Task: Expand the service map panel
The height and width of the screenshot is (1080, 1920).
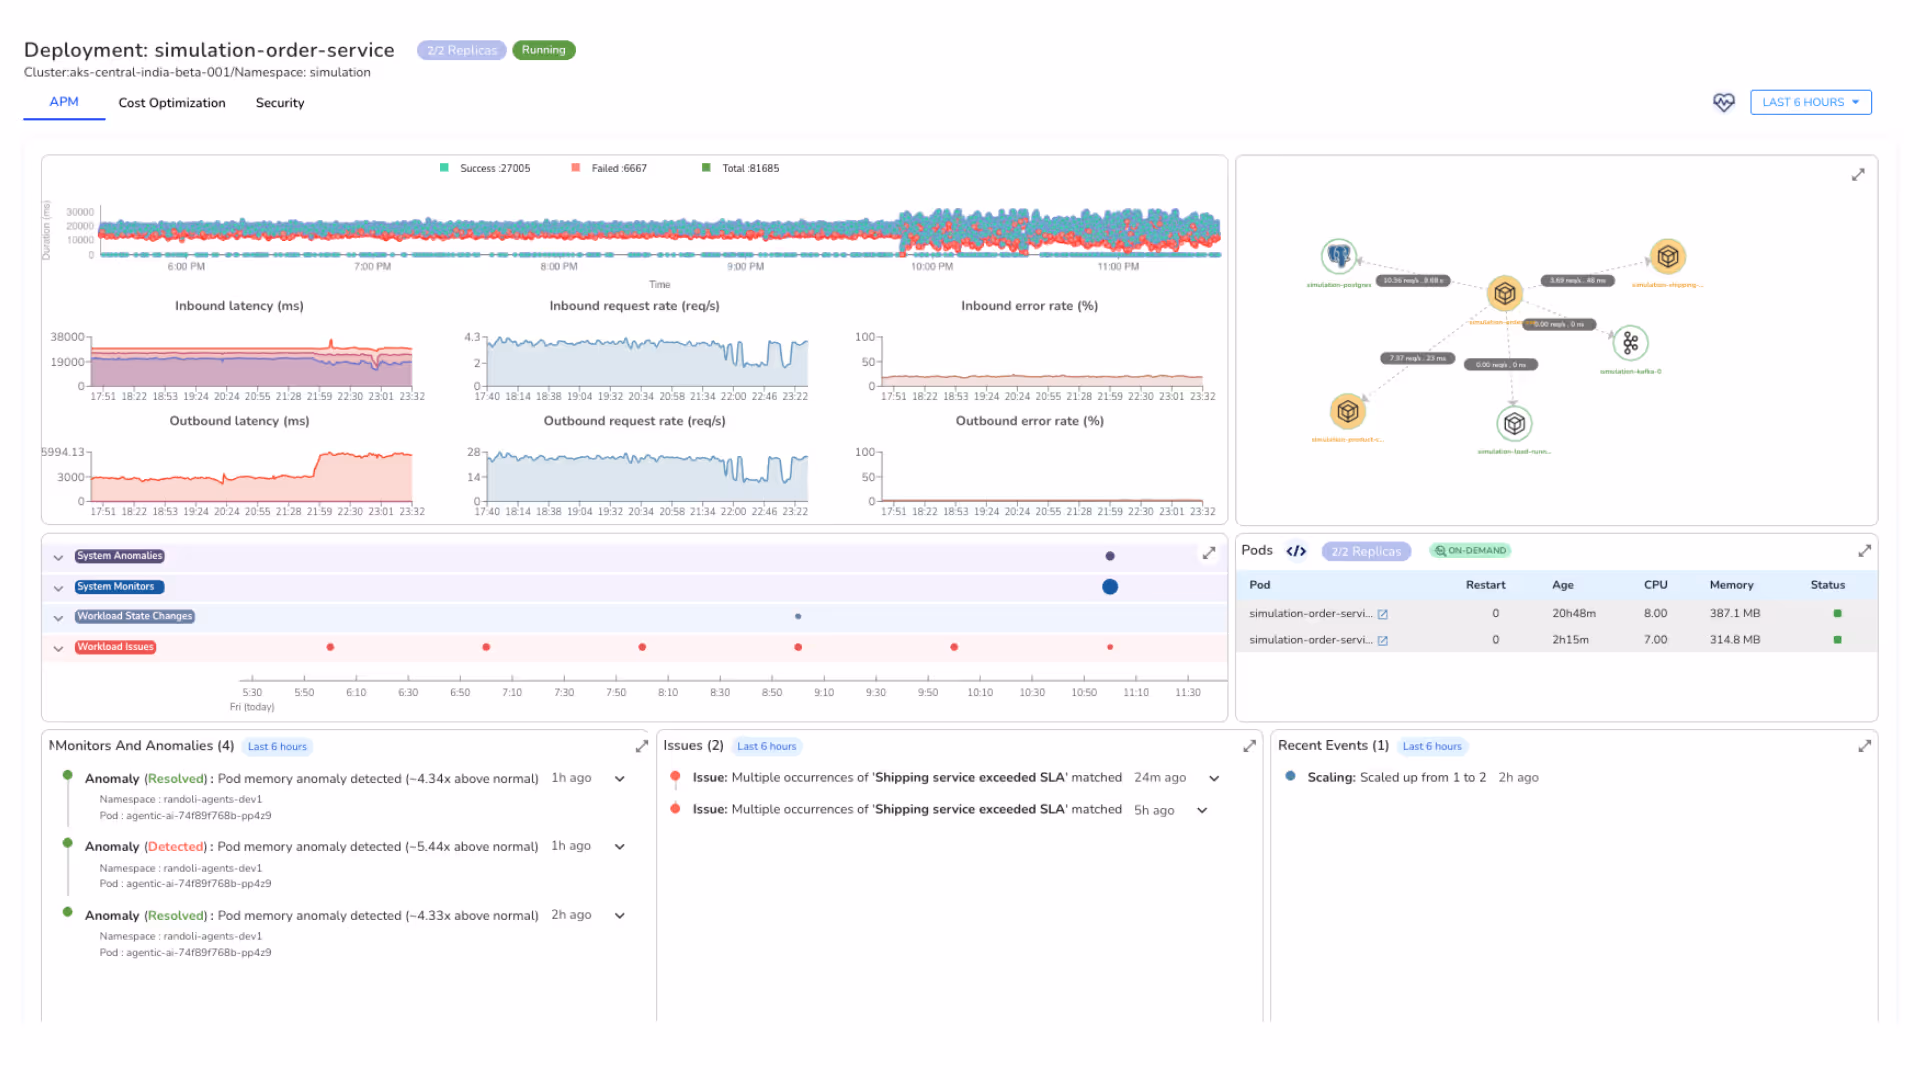Action: pyautogui.click(x=1858, y=175)
